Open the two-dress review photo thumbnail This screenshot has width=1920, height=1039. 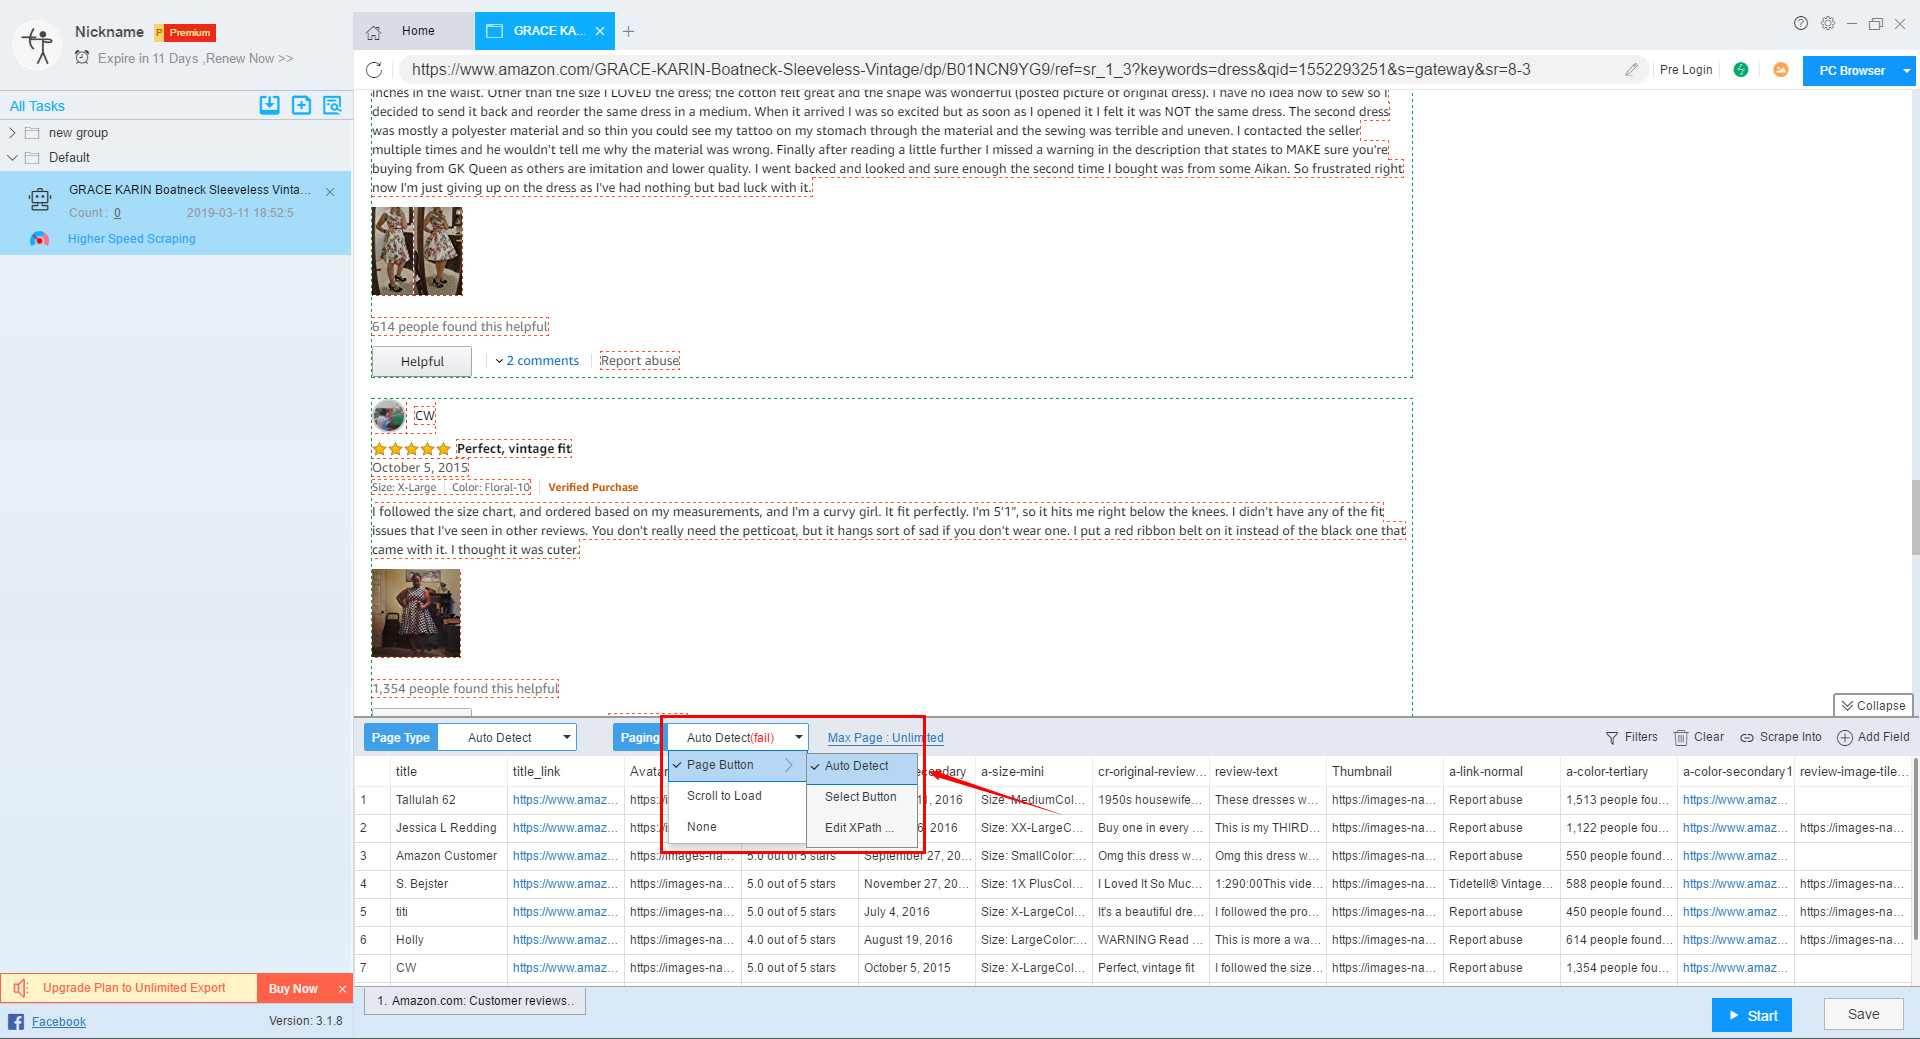pyautogui.click(x=417, y=251)
